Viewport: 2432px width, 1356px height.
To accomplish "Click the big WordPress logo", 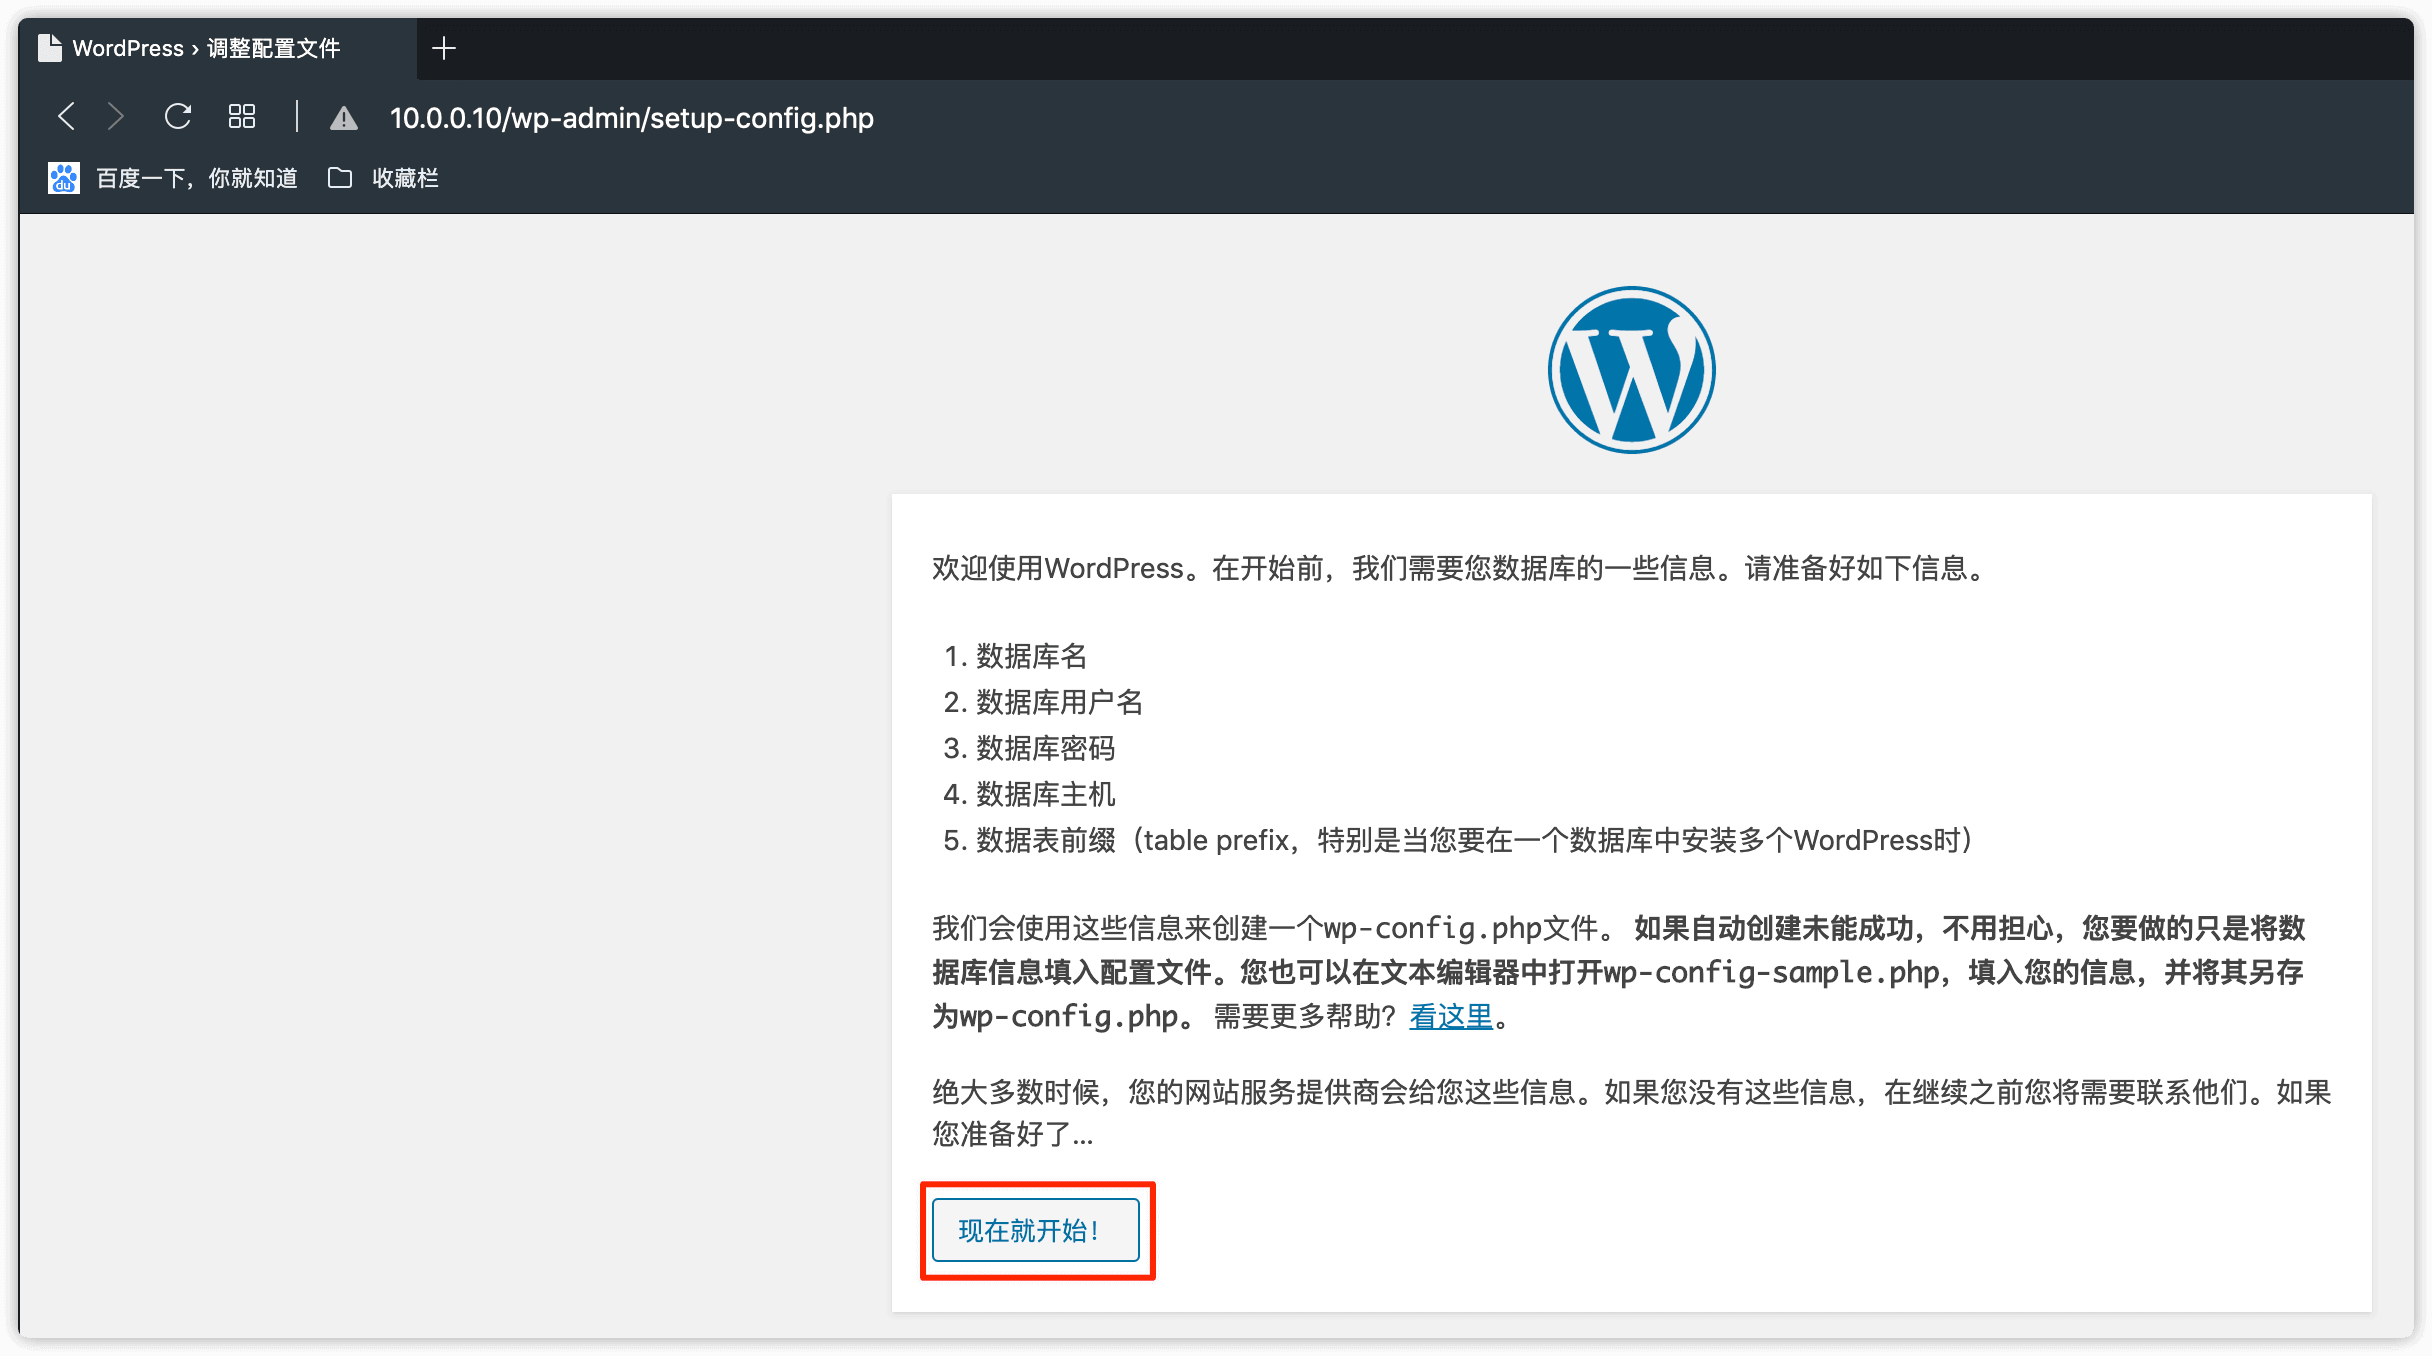I will pyautogui.click(x=1631, y=370).
